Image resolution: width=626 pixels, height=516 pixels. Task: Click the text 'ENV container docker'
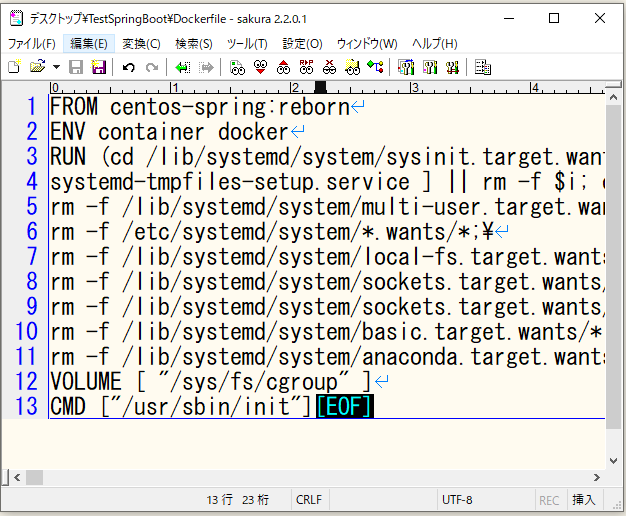point(169,132)
